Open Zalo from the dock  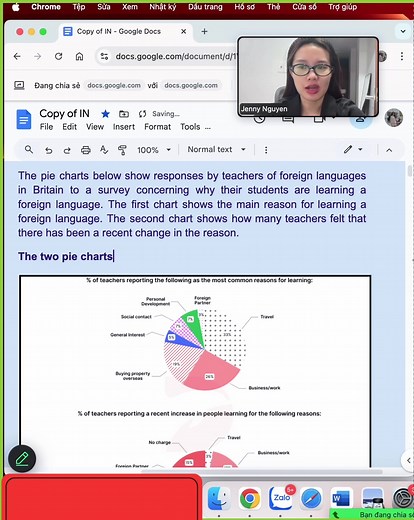(281, 498)
